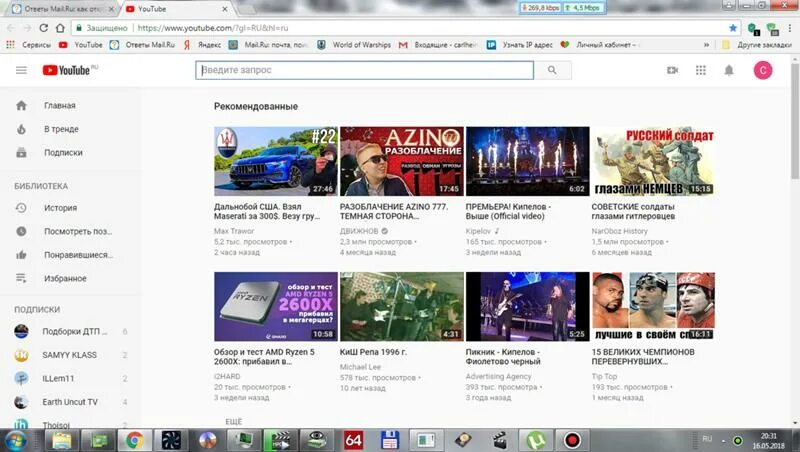Viewport: 800px width, 452px height.
Task: Play the AZINO 777 разоблачение thumbnail
Action: pyautogui.click(x=402, y=161)
